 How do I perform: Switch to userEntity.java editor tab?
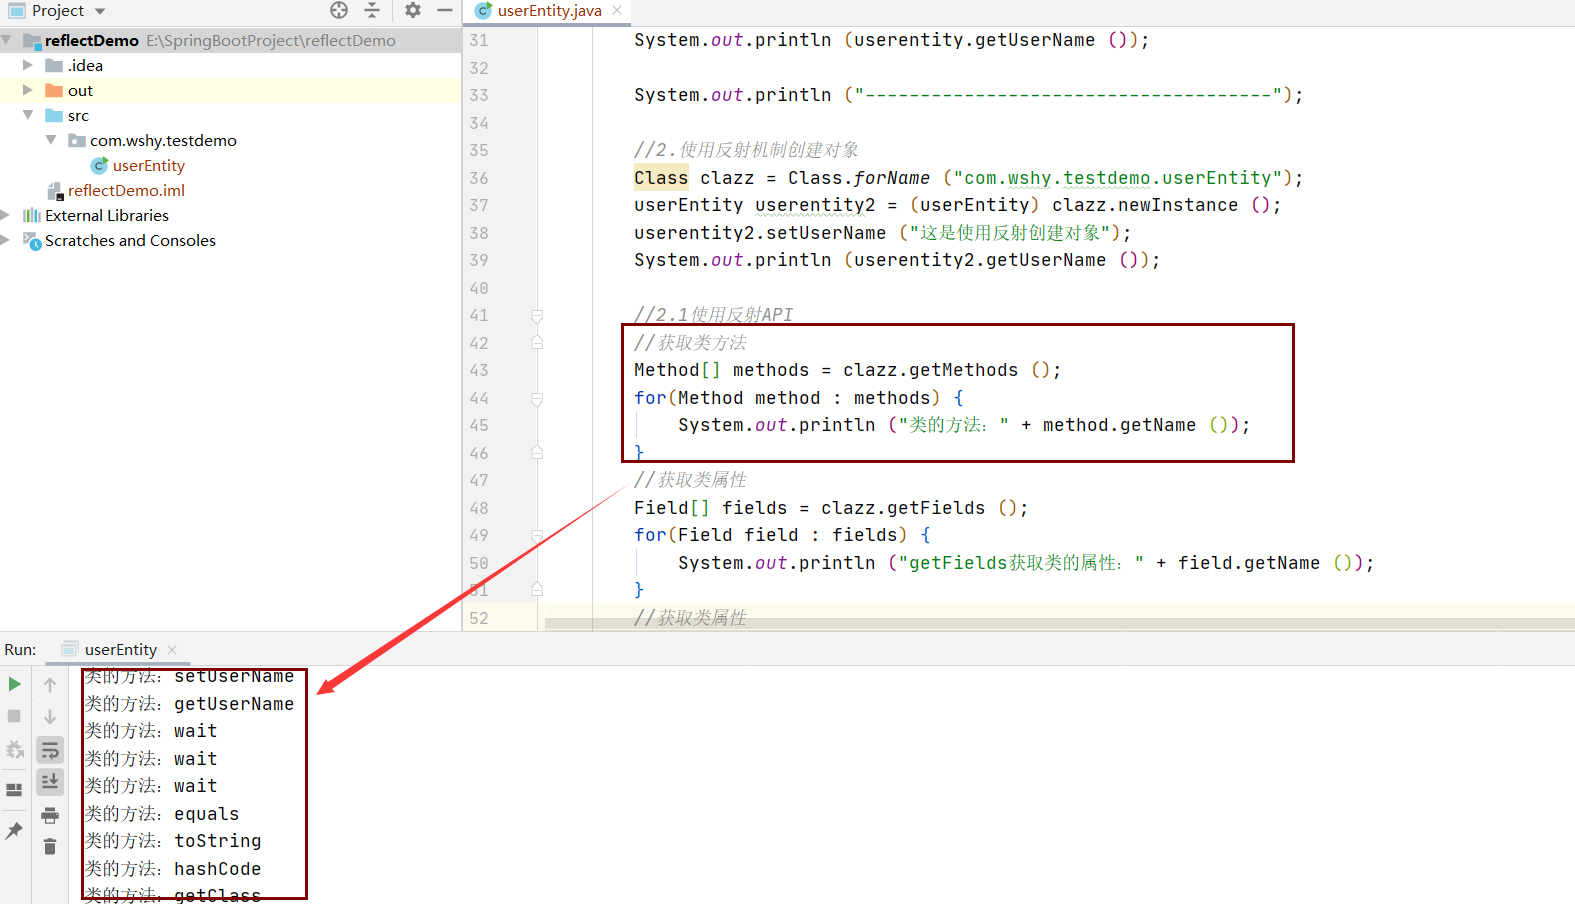point(549,11)
